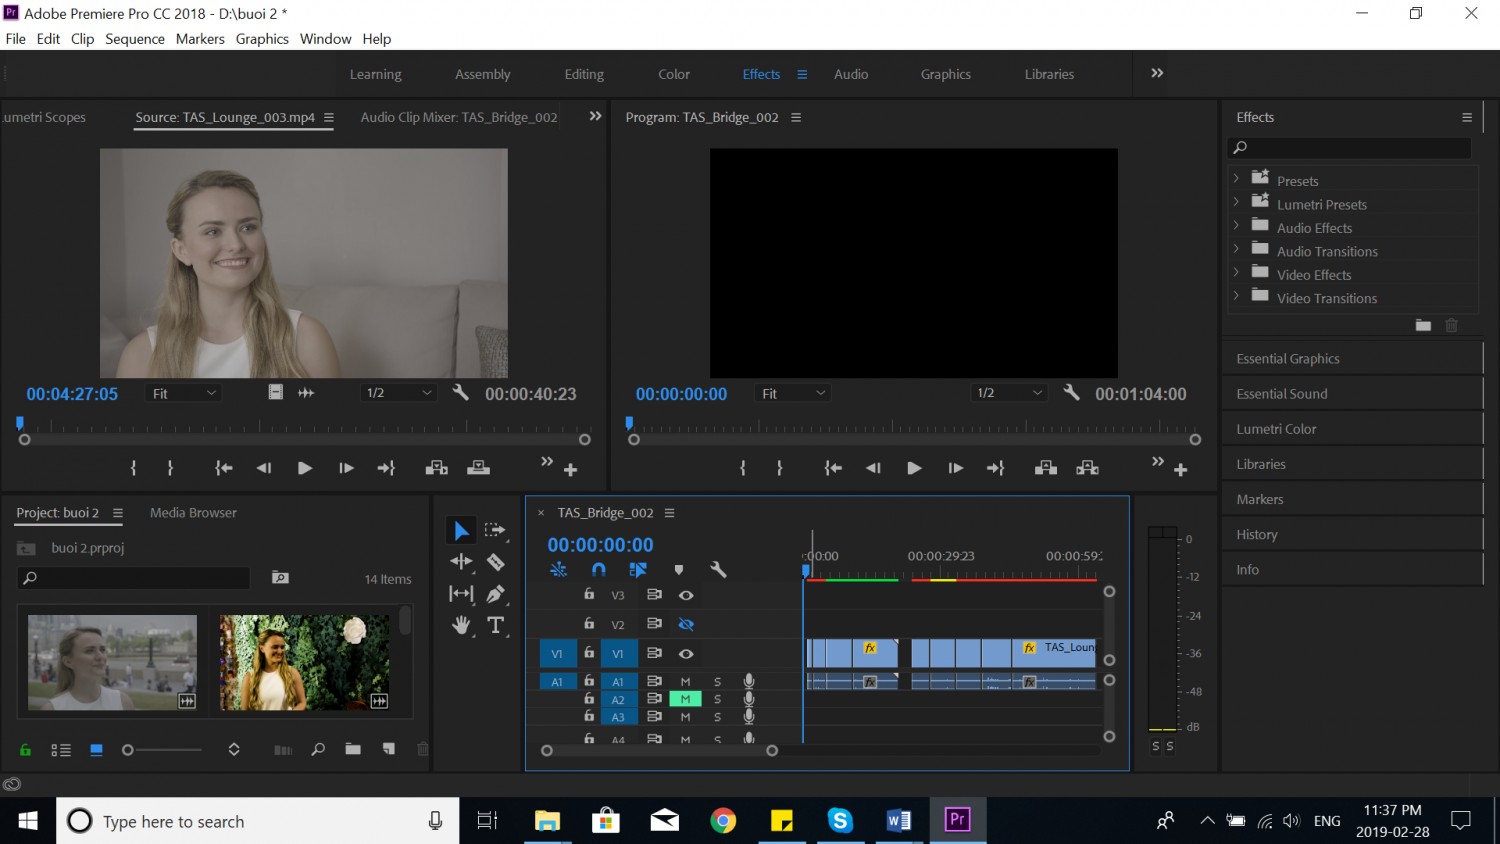Image resolution: width=1500 pixels, height=844 pixels.
Task: Solo audio track A1
Action: pyautogui.click(x=717, y=682)
